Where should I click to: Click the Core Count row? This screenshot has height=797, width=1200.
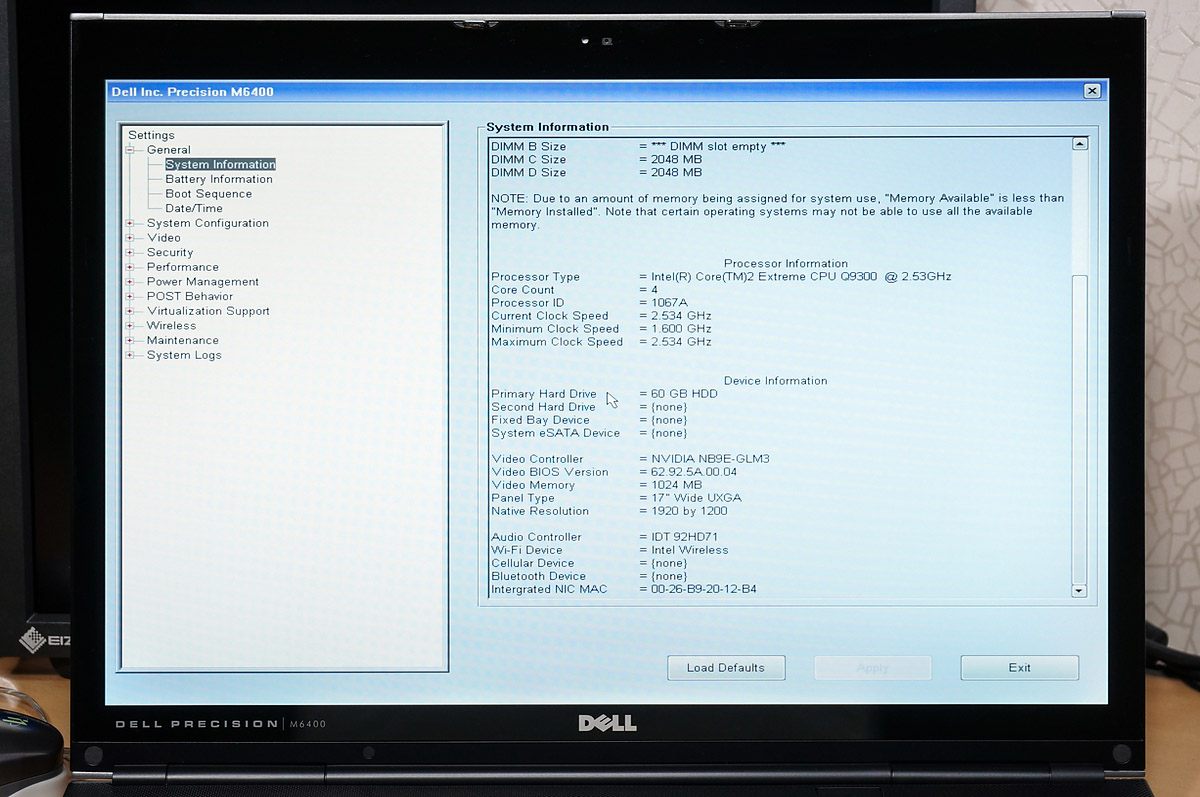point(574,290)
